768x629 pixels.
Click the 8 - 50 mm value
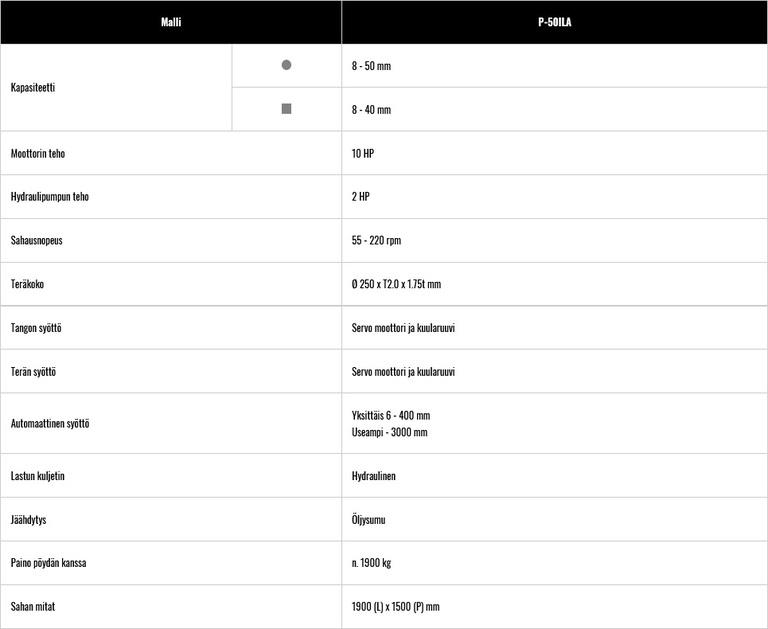(x=371, y=66)
